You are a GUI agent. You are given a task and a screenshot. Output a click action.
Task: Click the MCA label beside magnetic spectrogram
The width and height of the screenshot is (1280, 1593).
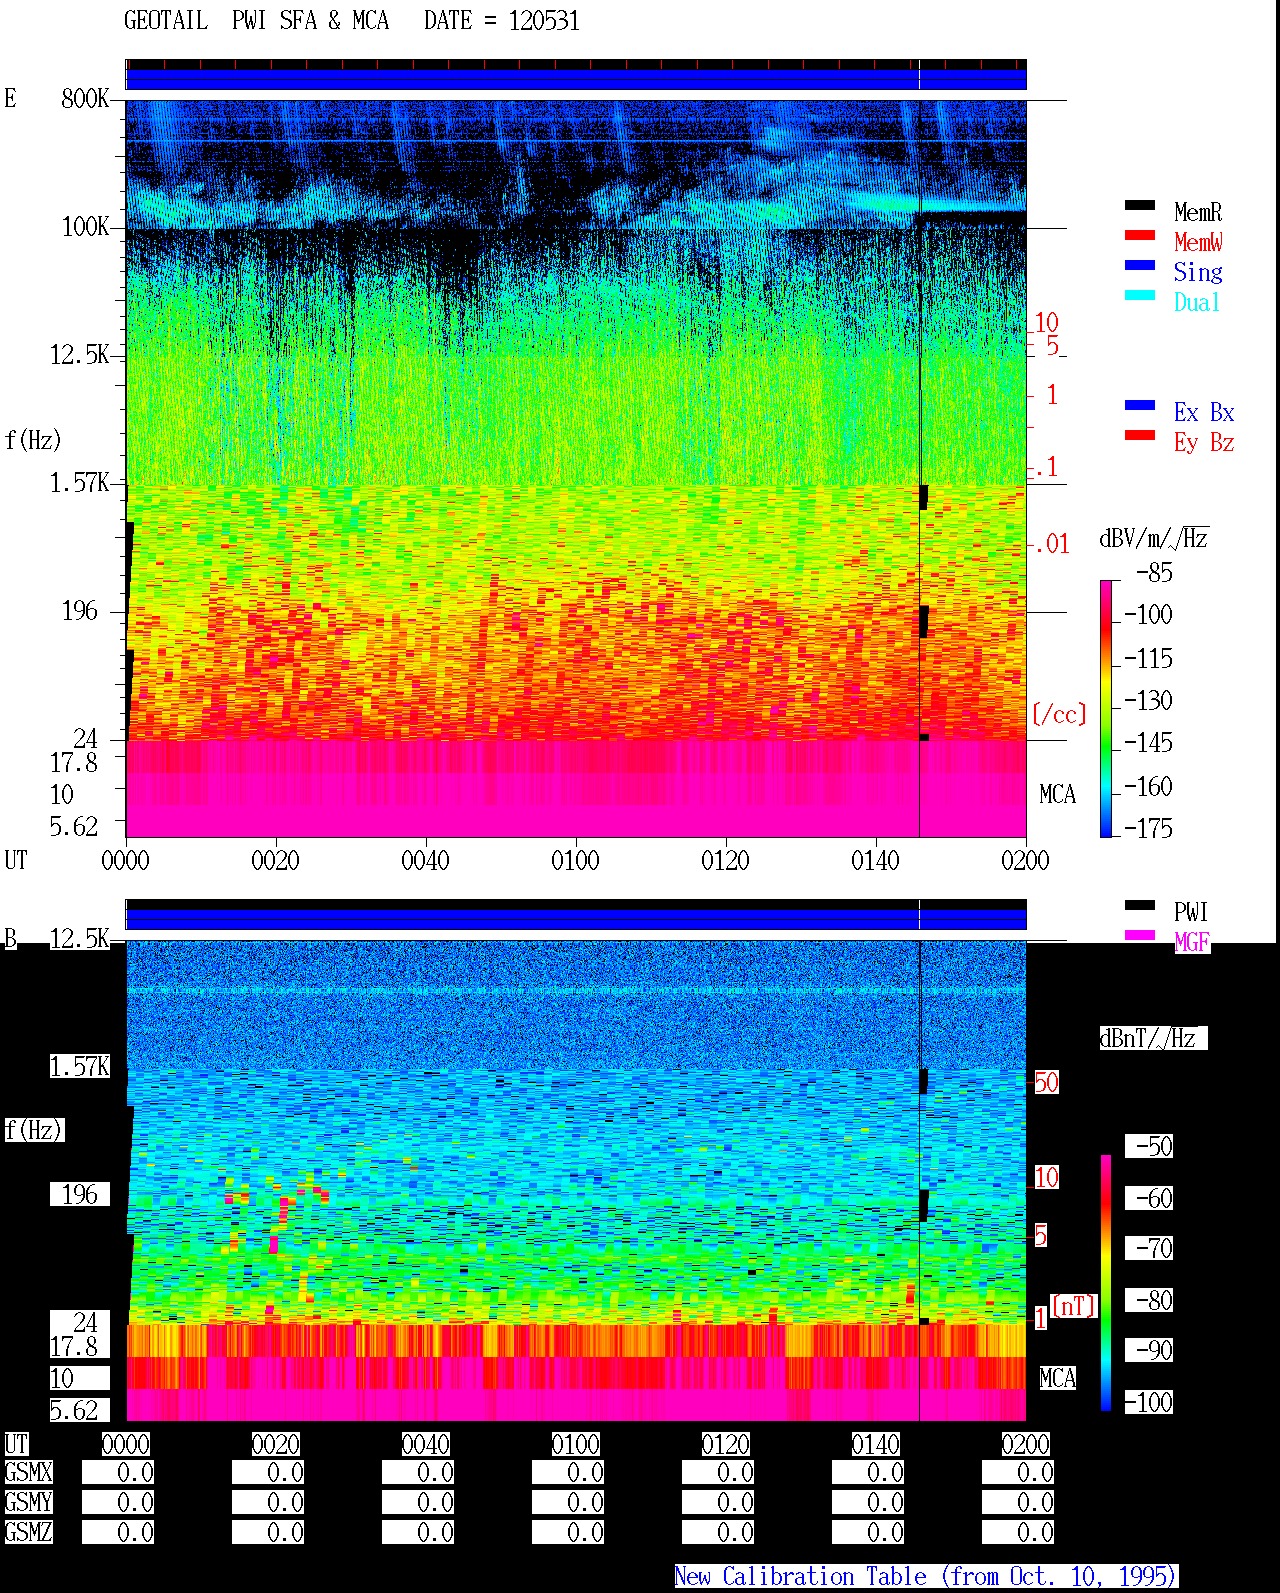[x=1057, y=1378]
